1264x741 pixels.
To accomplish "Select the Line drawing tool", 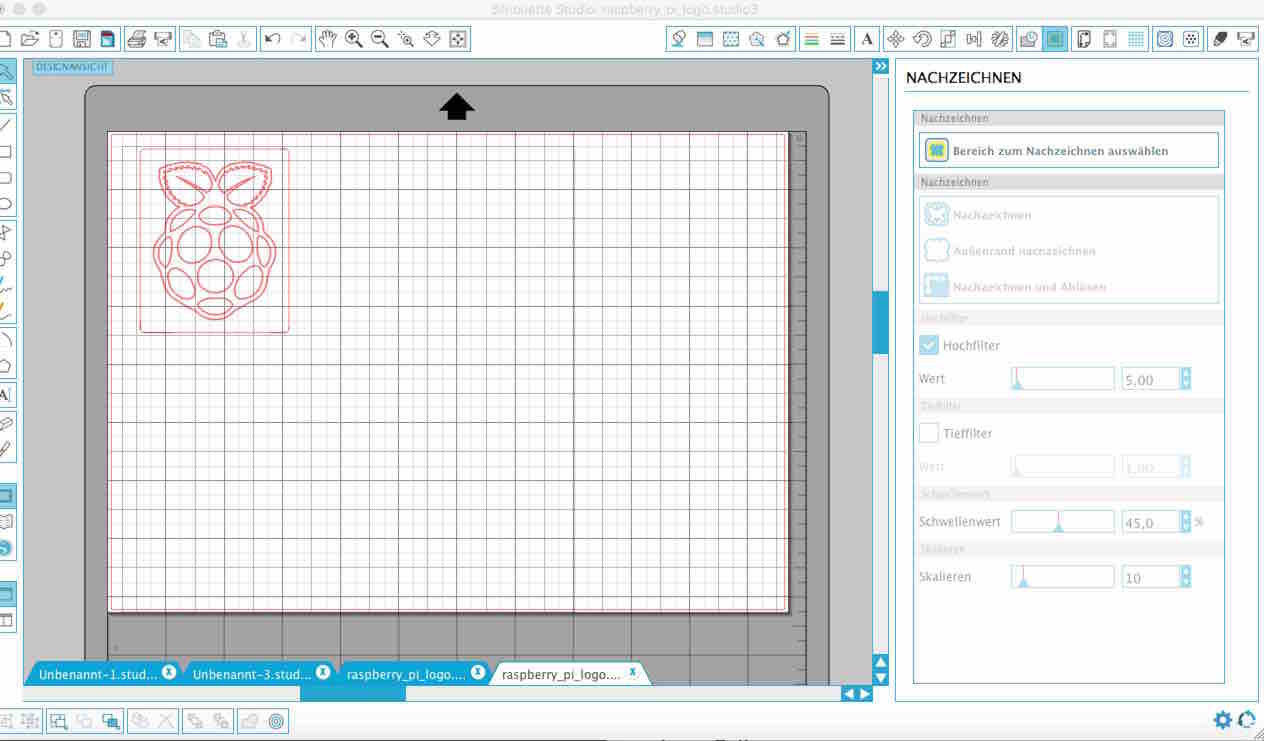I will (x=6, y=126).
